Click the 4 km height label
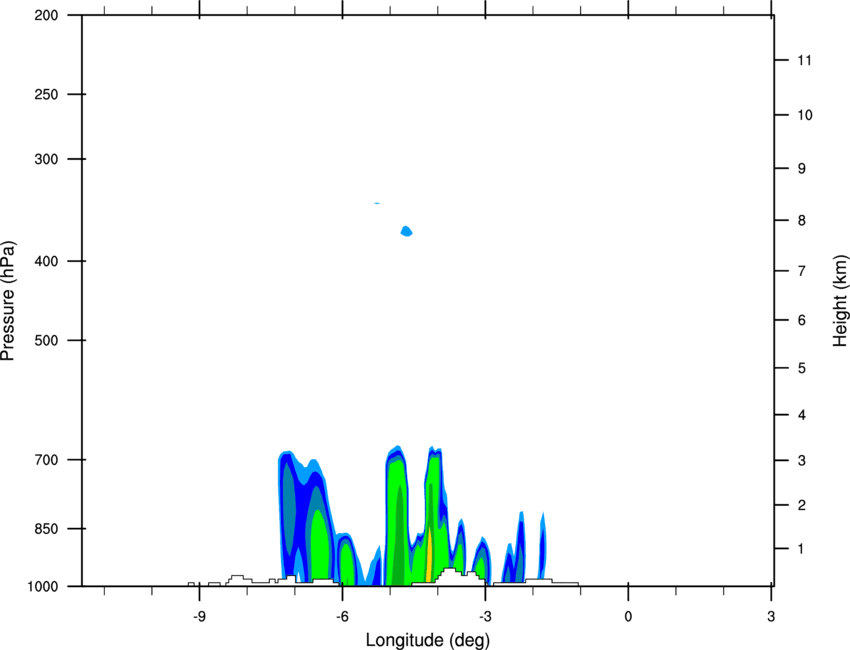Viewport: 850px width, 650px height. [802, 415]
